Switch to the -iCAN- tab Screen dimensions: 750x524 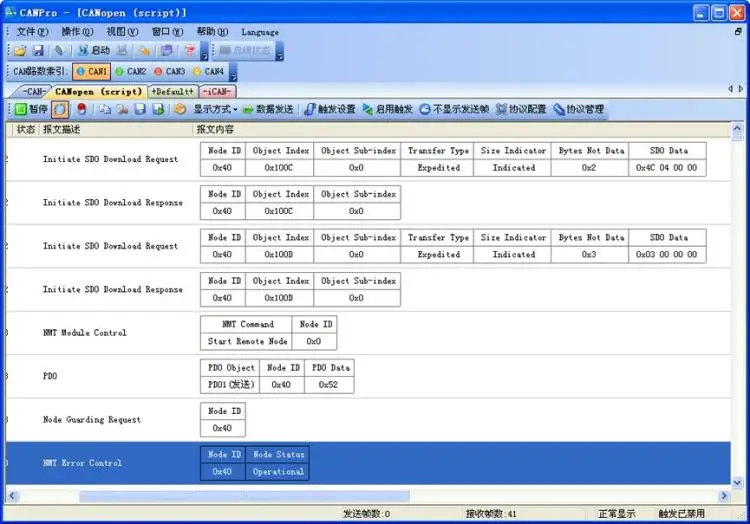tap(217, 91)
